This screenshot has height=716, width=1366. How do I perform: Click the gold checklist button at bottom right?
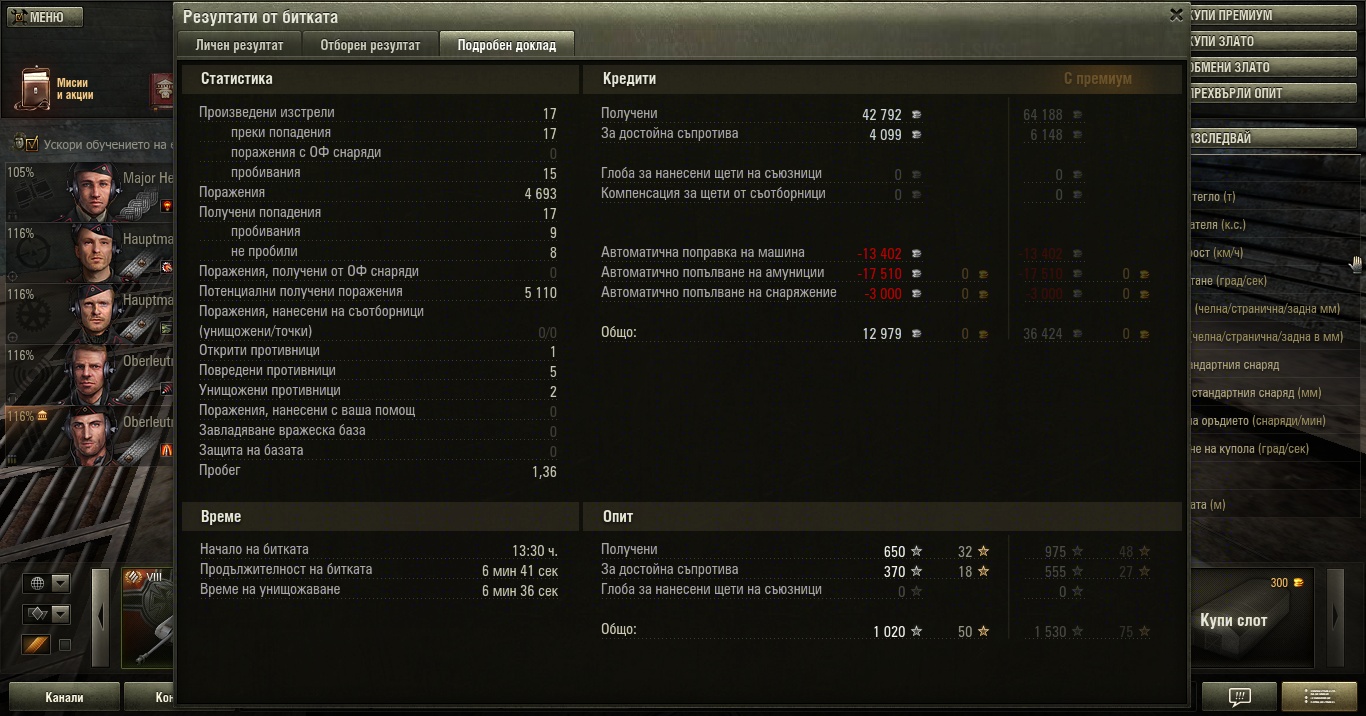(1318, 697)
